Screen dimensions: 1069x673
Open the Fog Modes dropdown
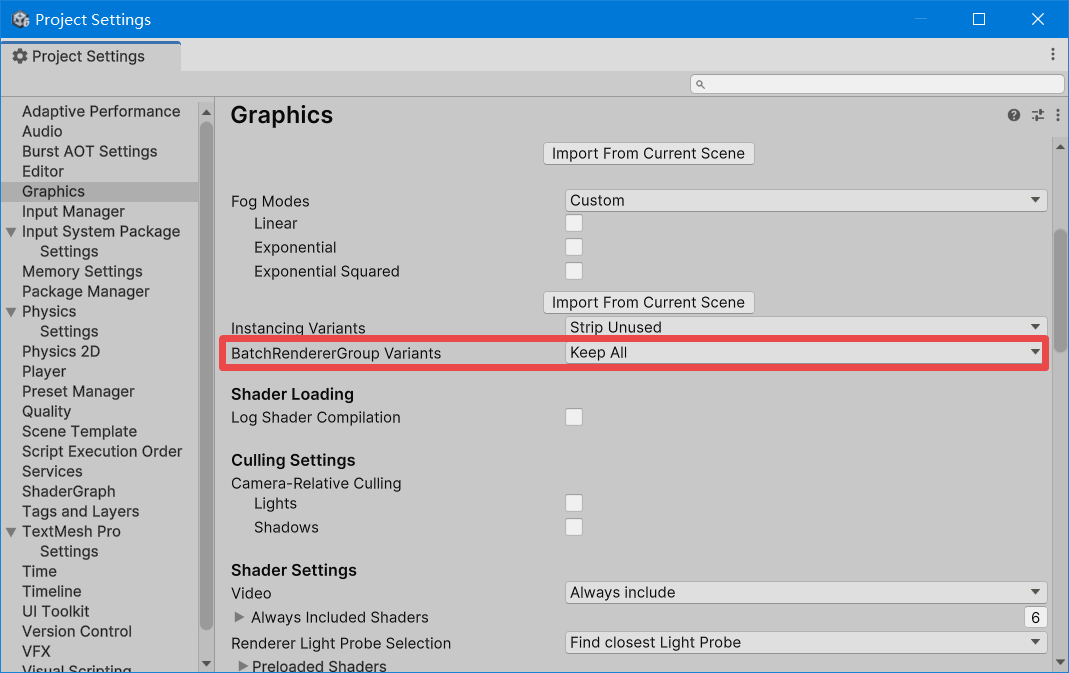(806, 200)
